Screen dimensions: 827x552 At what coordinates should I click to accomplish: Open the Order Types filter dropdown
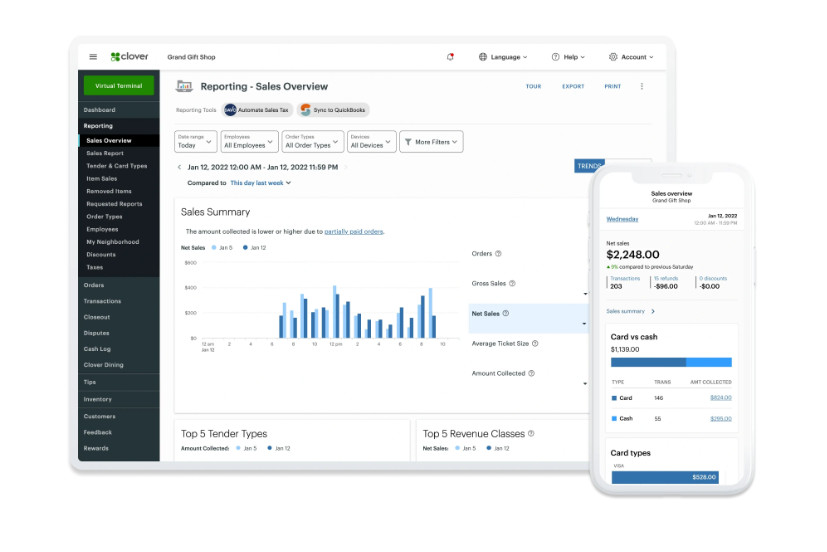pos(311,142)
